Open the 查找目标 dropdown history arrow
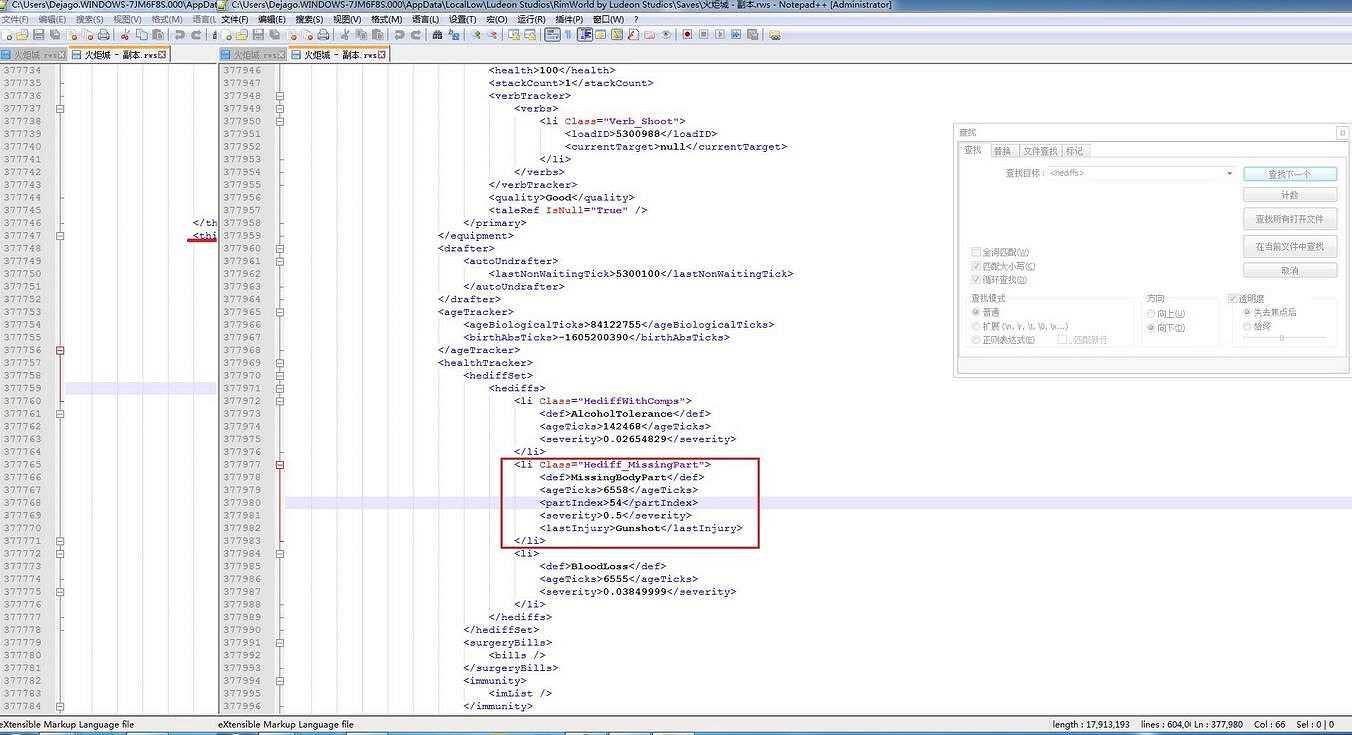Screen dimensions: 1352x735 coord(1229,174)
